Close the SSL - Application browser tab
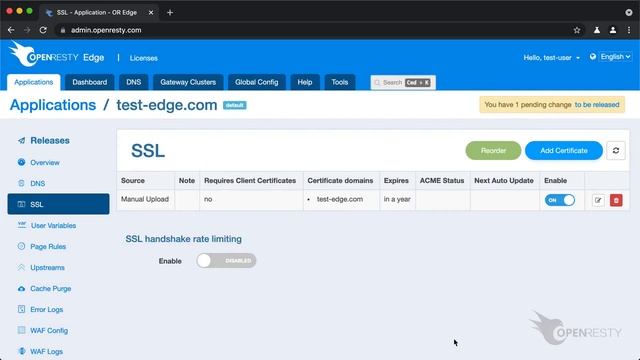 tap(151, 13)
